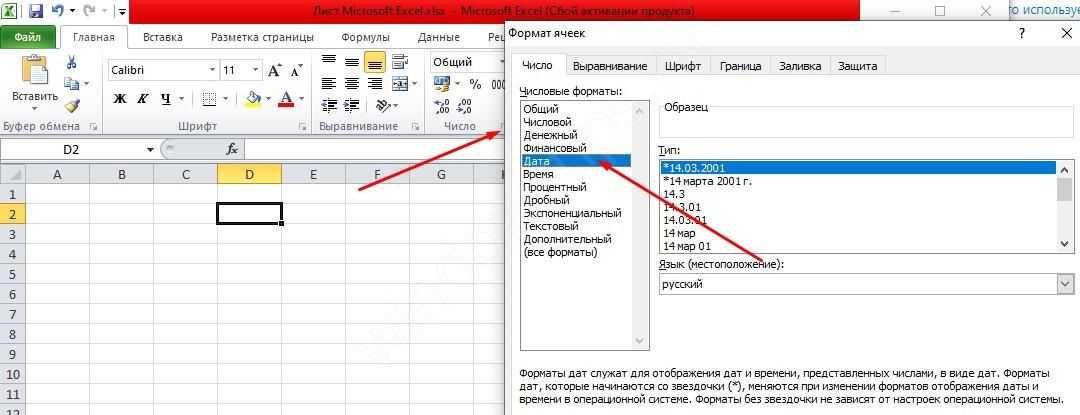This screenshot has width=1080, height=415.
Task: Click the green Файл button
Action: tap(27, 37)
